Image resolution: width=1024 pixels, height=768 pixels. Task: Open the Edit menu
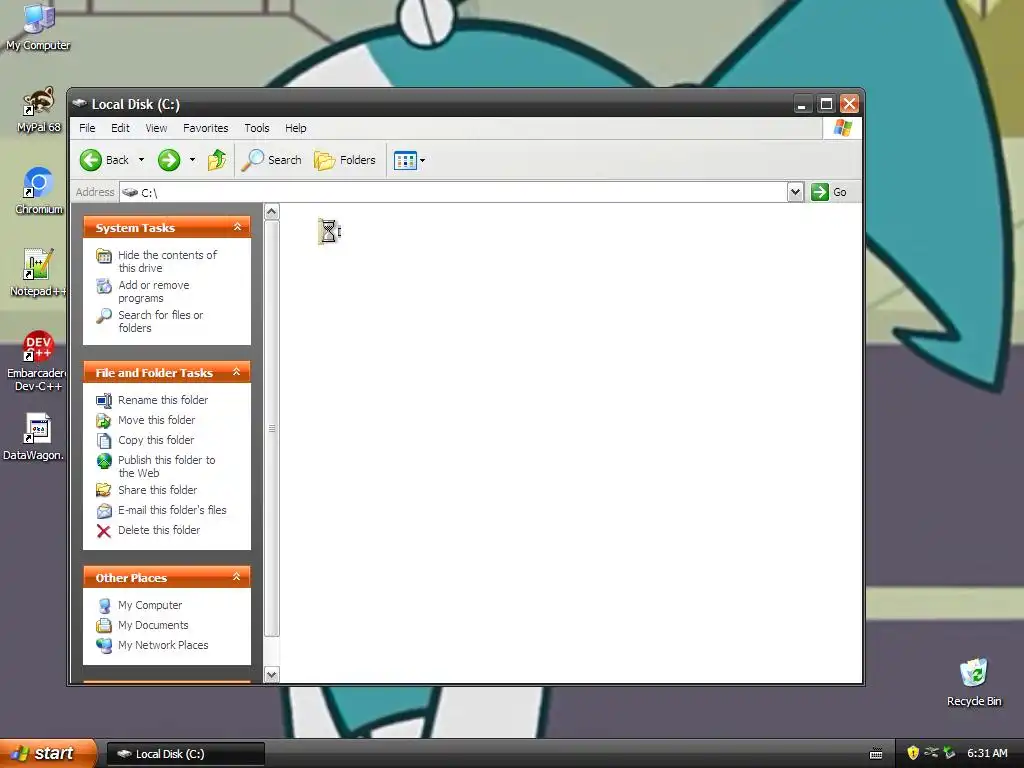(x=120, y=128)
